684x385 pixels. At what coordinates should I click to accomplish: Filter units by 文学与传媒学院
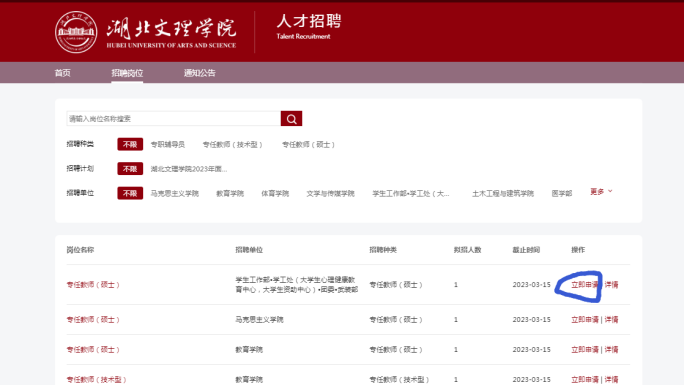[330, 193]
